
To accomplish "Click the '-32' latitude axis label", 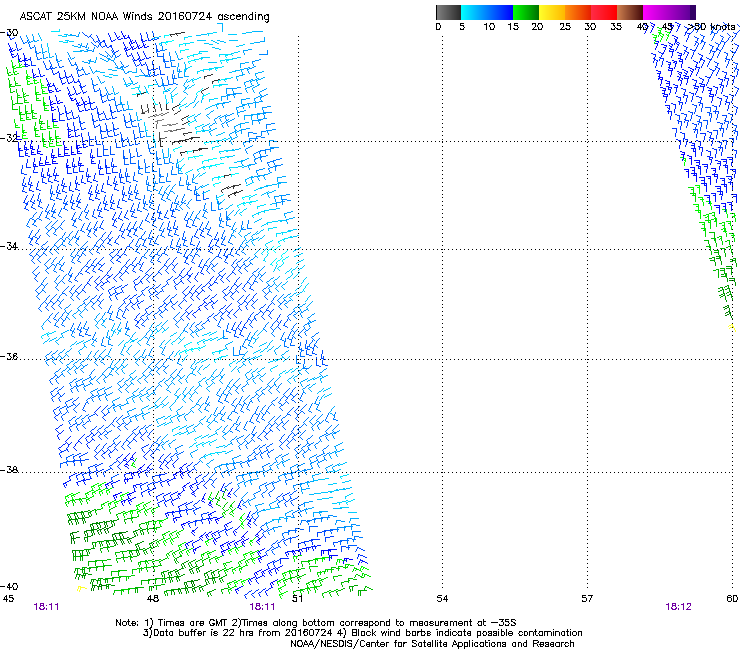I will tap(9, 138).
